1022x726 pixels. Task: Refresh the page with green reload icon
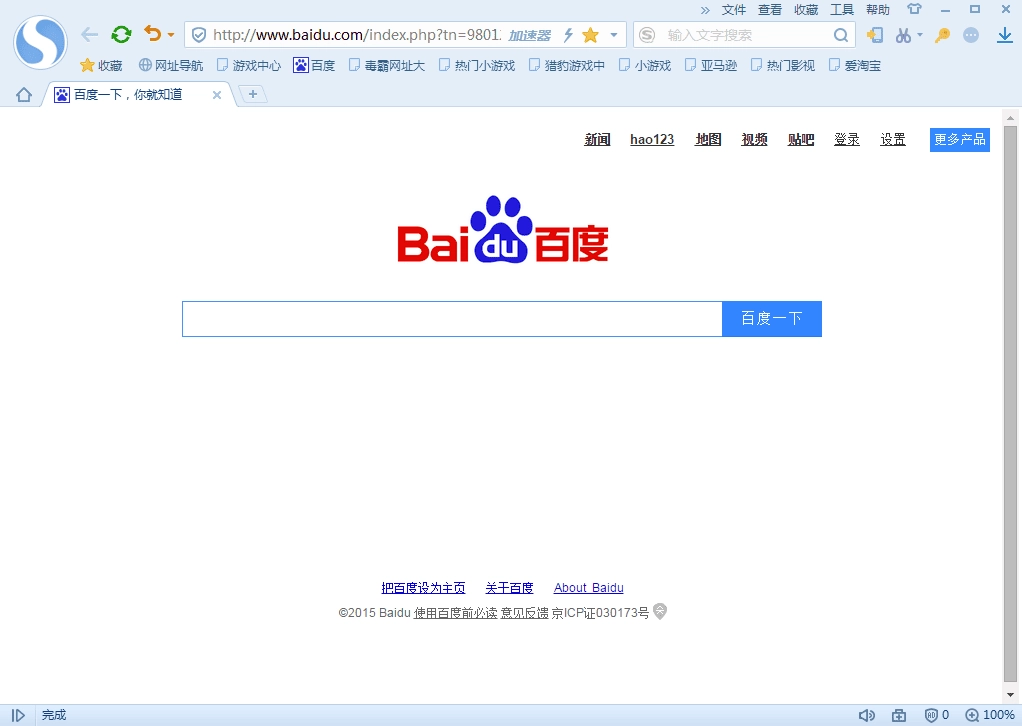click(x=121, y=35)
